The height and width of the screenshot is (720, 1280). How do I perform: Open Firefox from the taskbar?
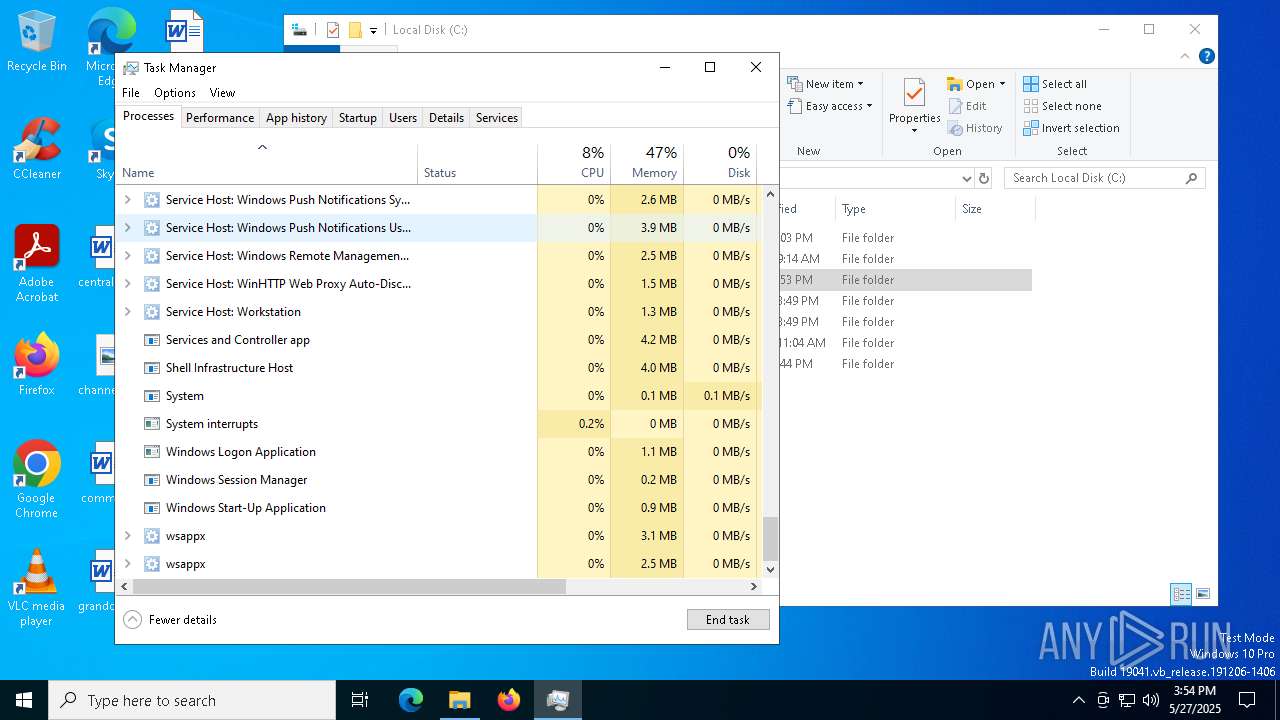(x=508, y=700)
